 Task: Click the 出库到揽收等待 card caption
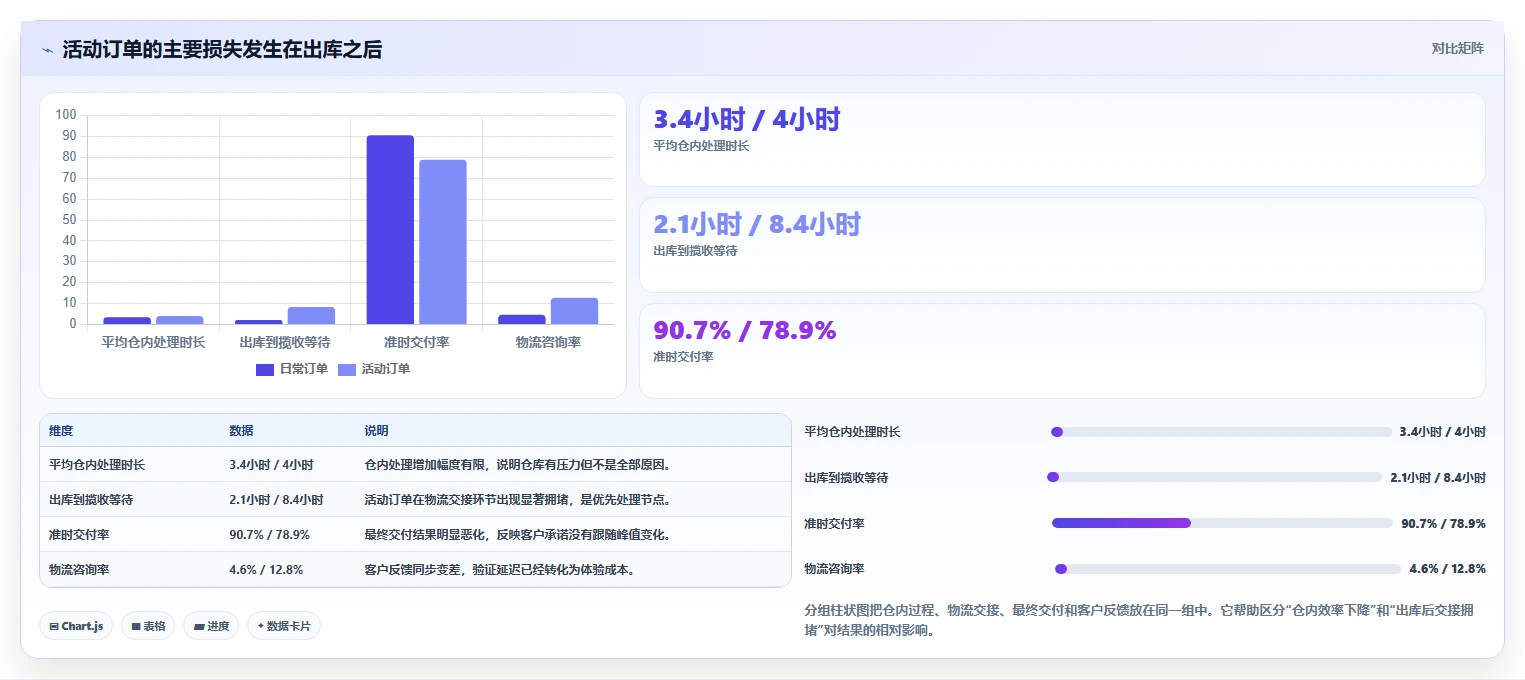pyautogui.click(x=695, y=251)
